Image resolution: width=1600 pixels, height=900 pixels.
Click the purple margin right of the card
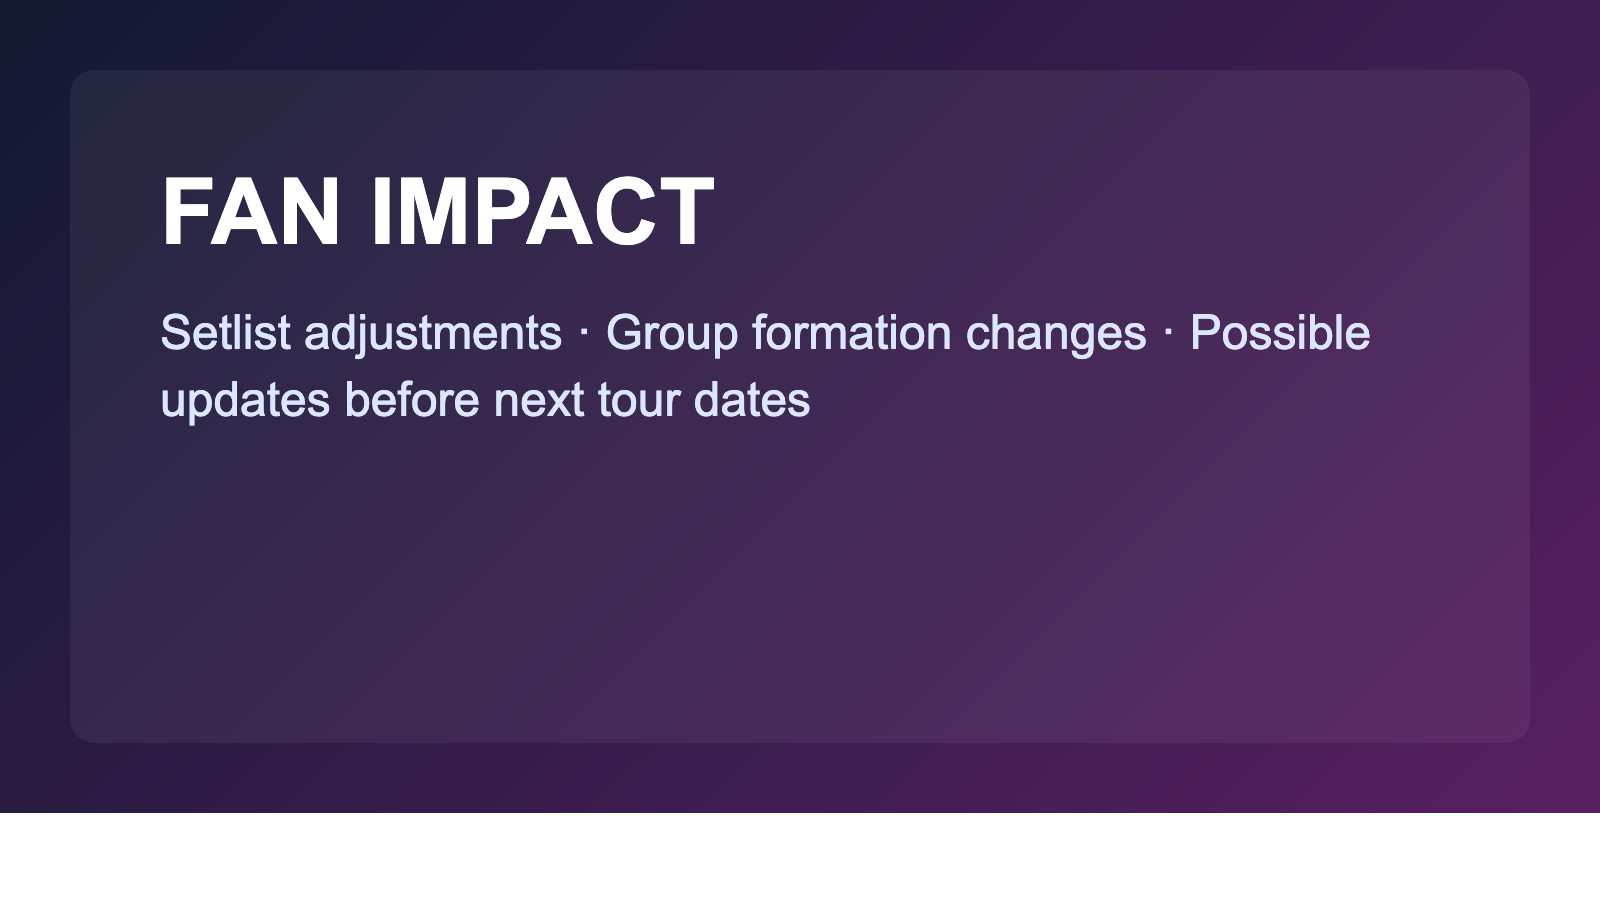pyautogui.click(x=1565, y=400)
